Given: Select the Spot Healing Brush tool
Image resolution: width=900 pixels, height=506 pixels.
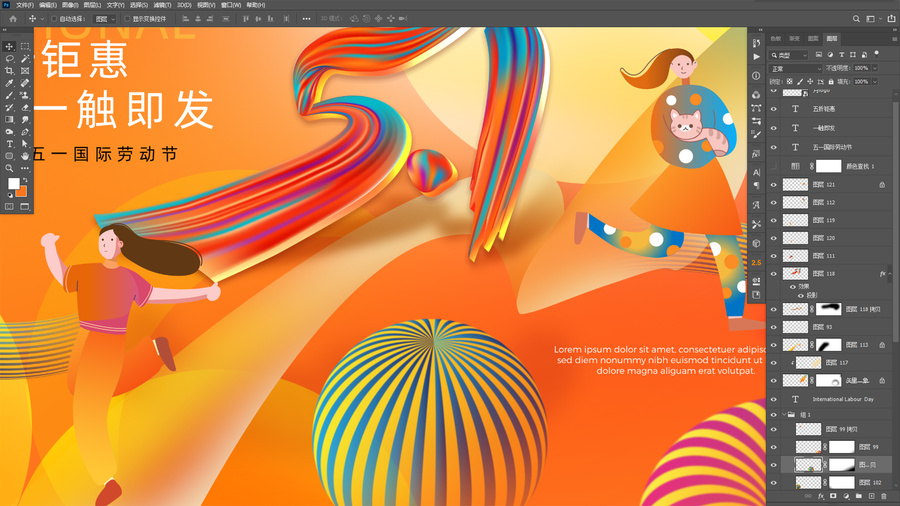Looking at the screenshot, I should click(25, 83).
